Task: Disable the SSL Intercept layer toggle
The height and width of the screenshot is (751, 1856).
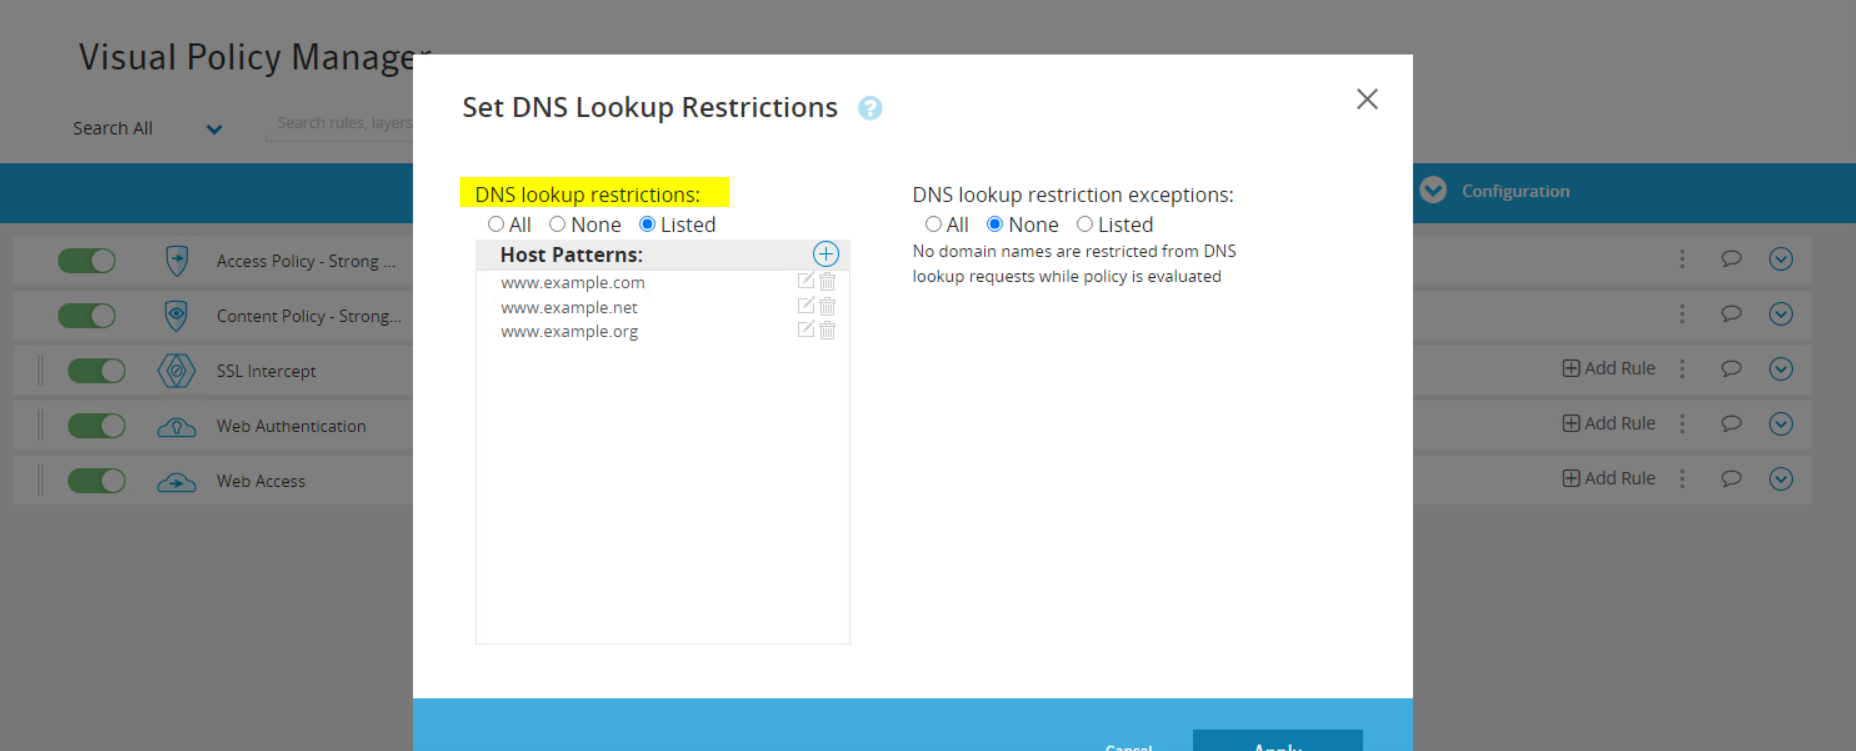Action: point(96,370)
